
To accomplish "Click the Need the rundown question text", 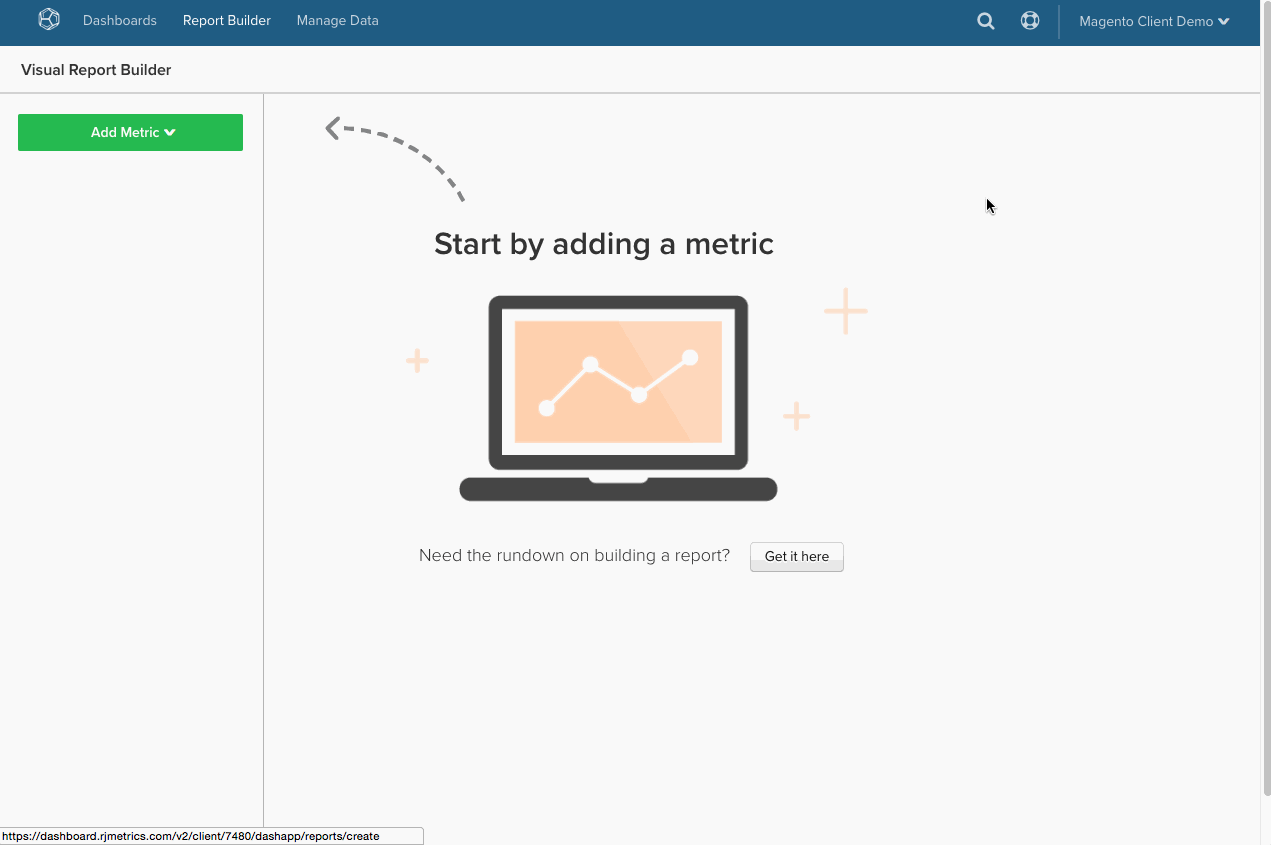I will tap(574, 555).
